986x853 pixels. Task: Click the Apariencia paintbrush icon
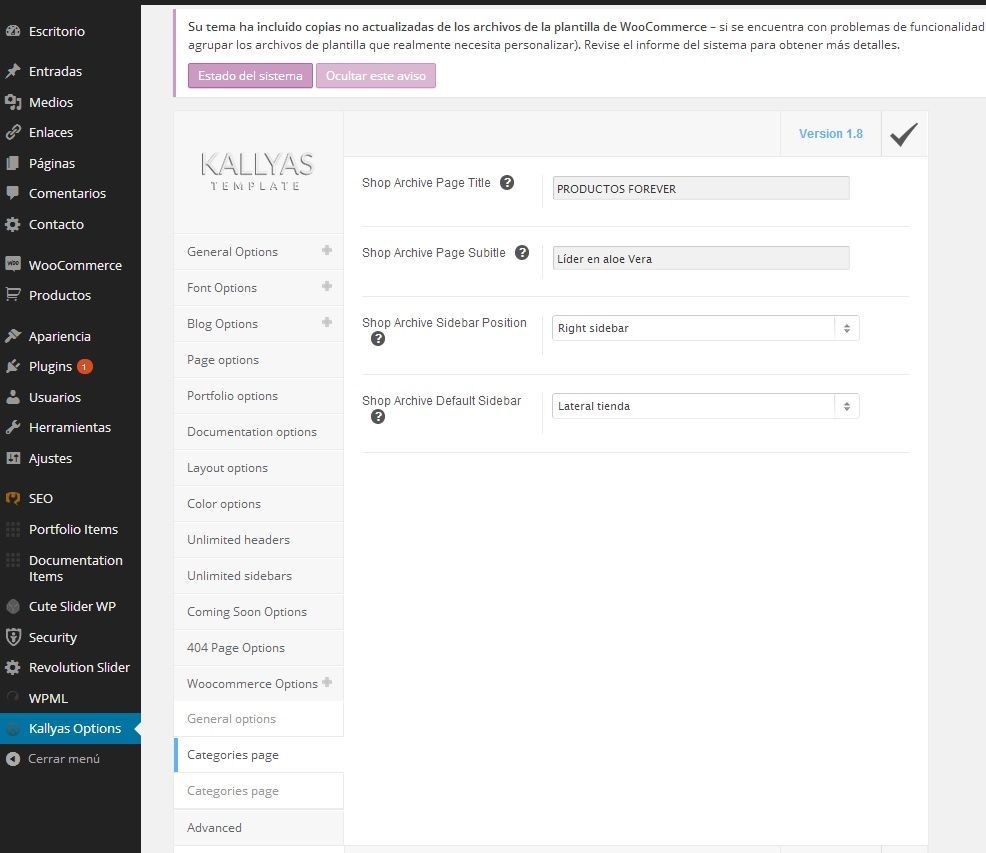pos(13,336)
